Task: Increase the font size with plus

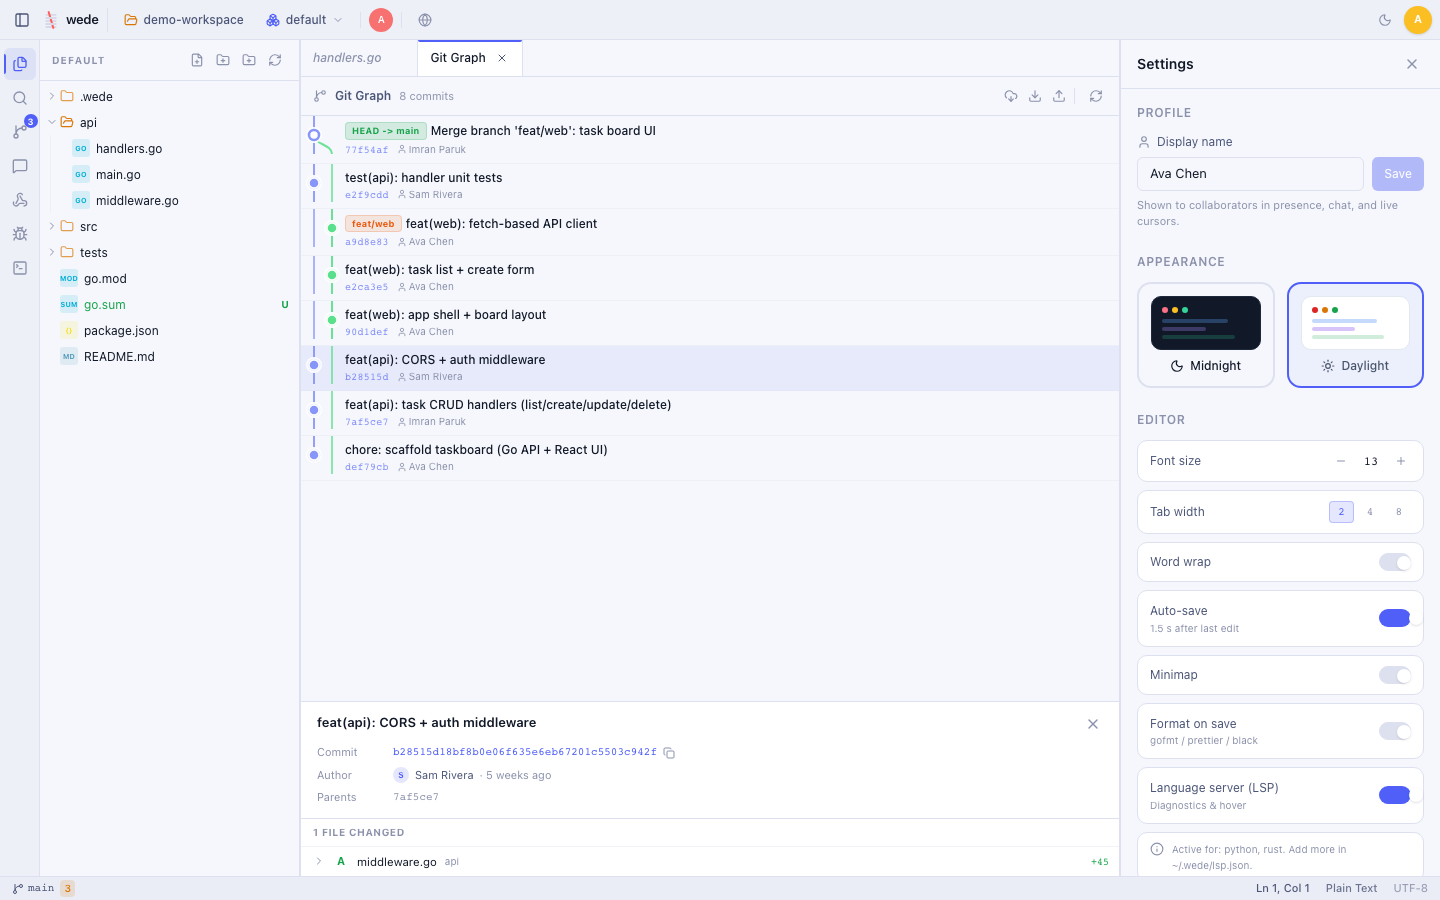Action: (1401, 461)
